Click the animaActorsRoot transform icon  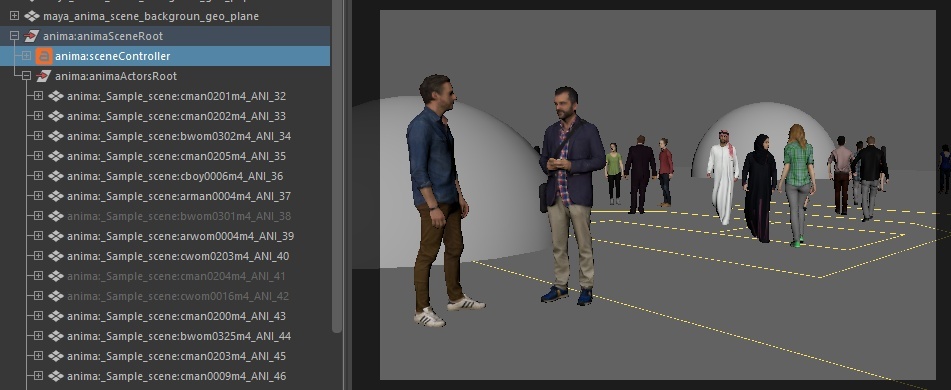44,76
